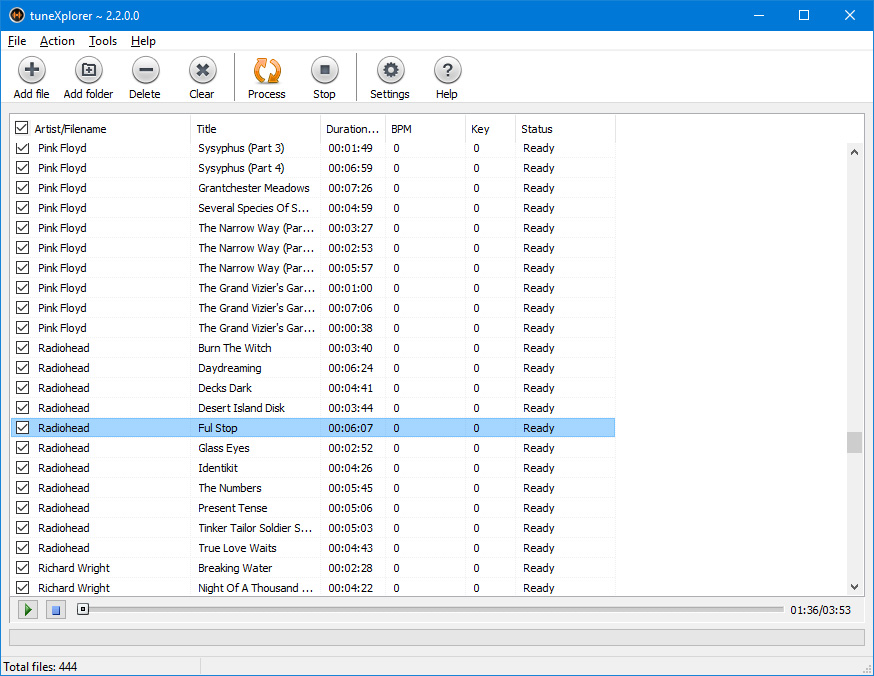874x676 pixels.
Task: Sort by the BPM column header
Action: (425, 129)
